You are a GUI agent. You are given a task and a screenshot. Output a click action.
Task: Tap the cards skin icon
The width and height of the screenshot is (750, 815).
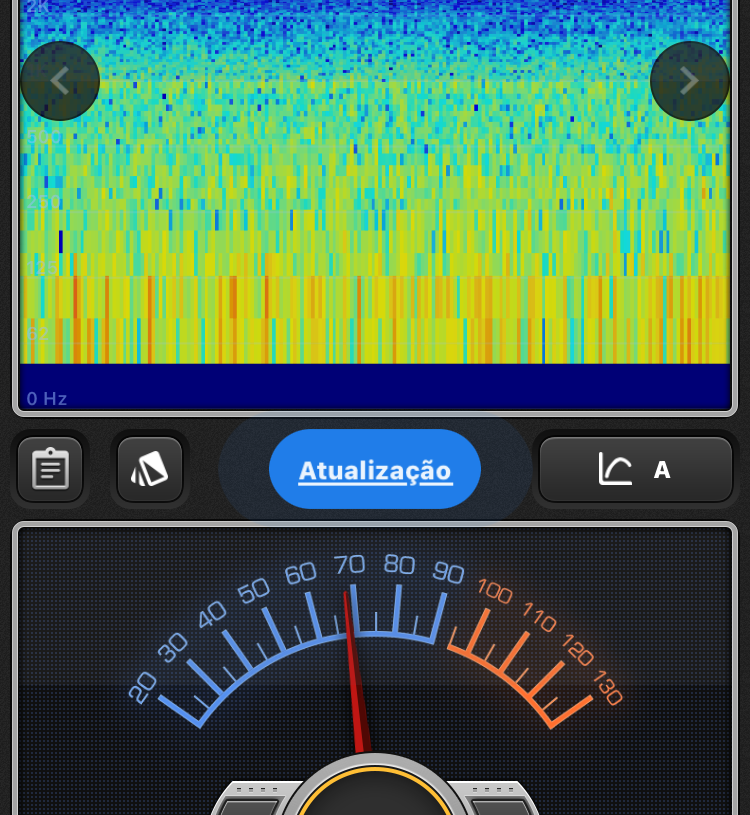150,469
